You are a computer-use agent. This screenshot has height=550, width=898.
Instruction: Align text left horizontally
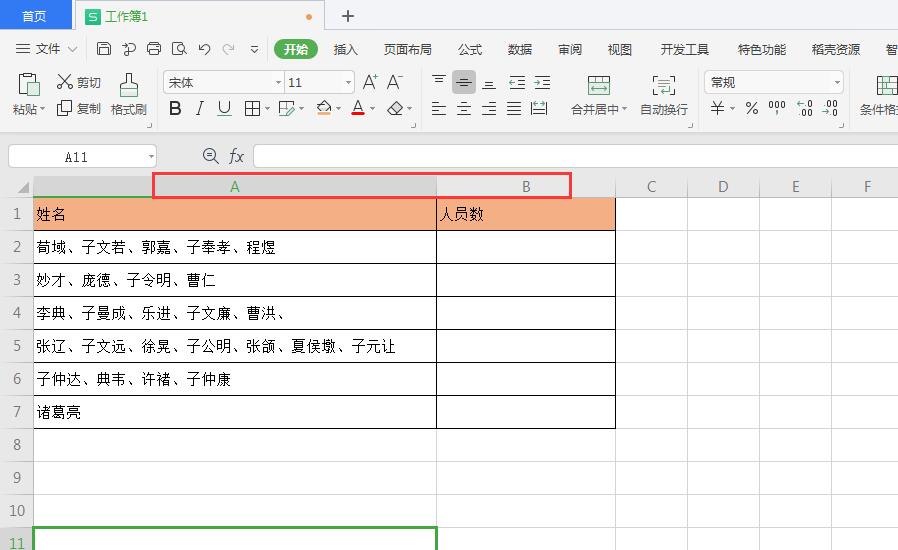tap(439, 108)
